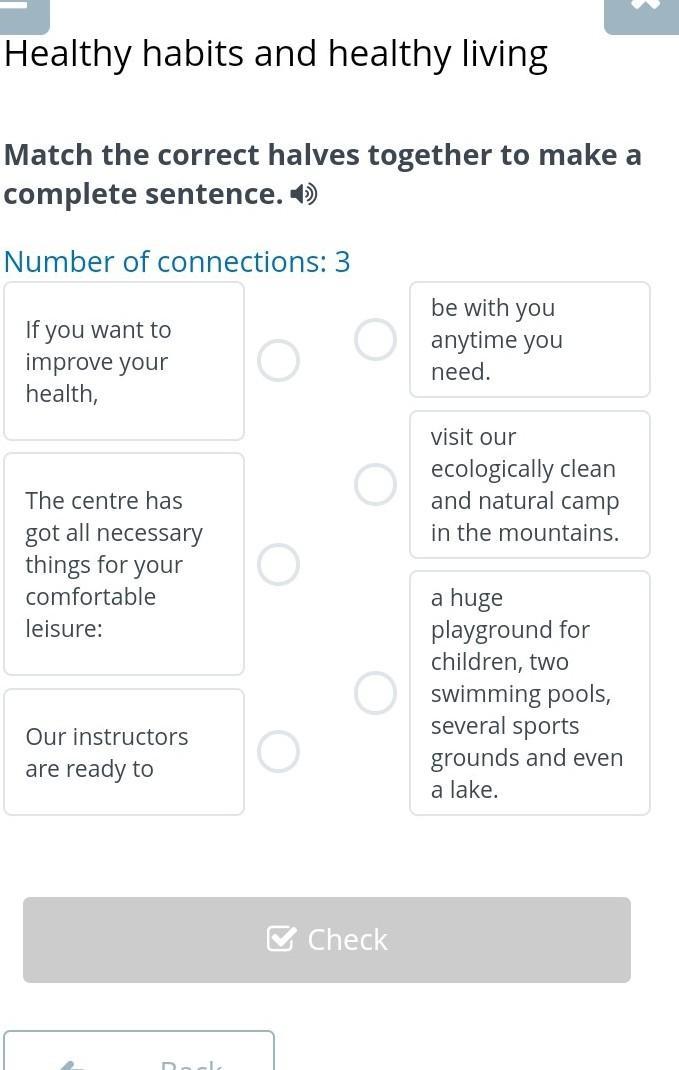Click the 'visit our ecologically clean' card
The height and width of the screenshot is (1070, 679).
point(529,484)
